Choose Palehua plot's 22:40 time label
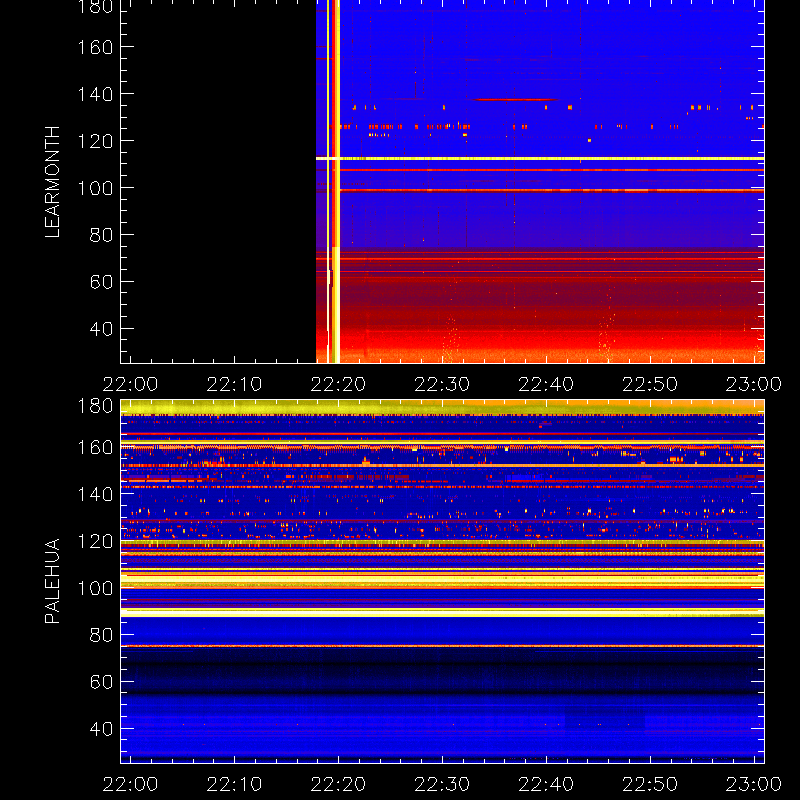 pos(546,784)
